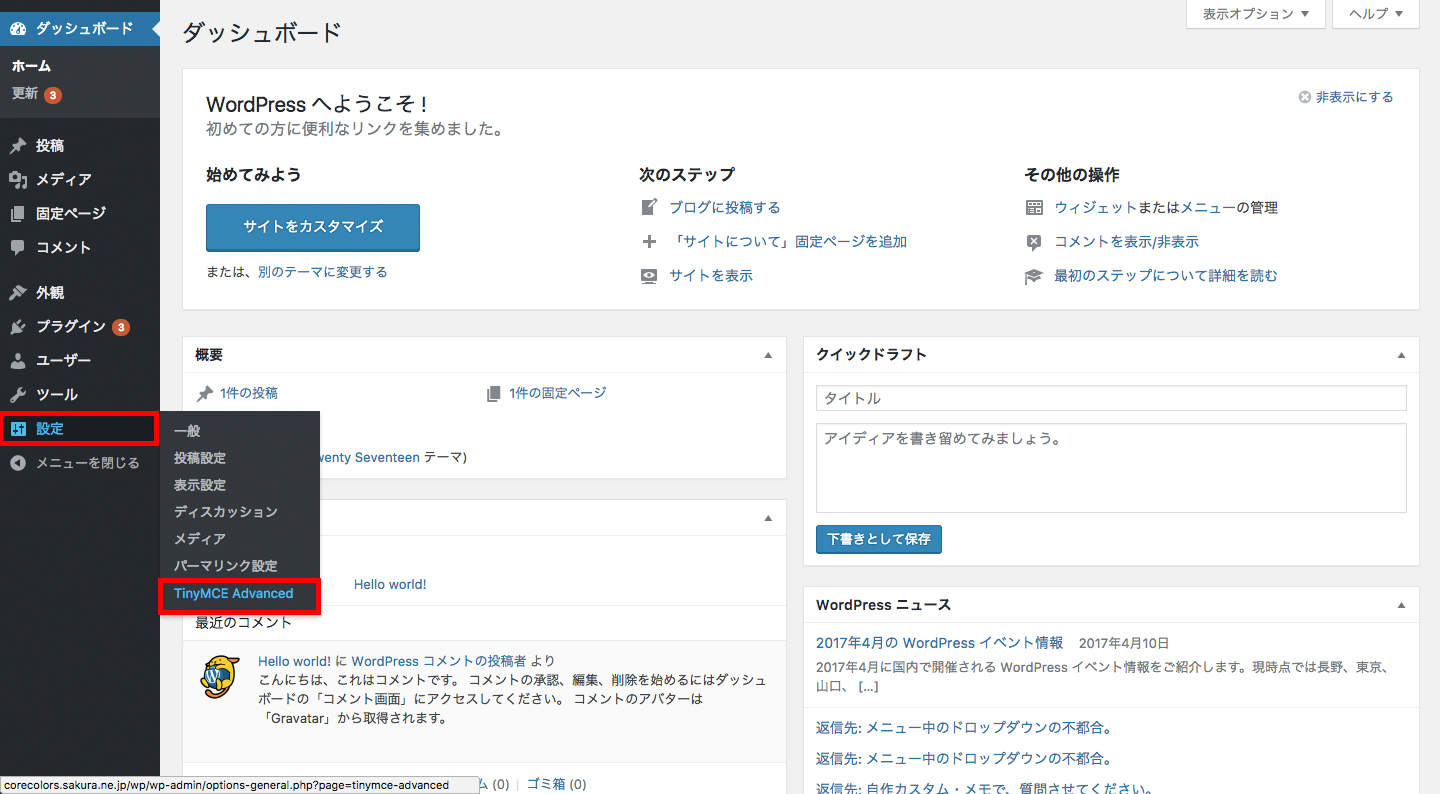The height and width of the screenshot is (794, 1440).
Task: Click the サイトをカスタマイズ button
Action: (313, 227)
